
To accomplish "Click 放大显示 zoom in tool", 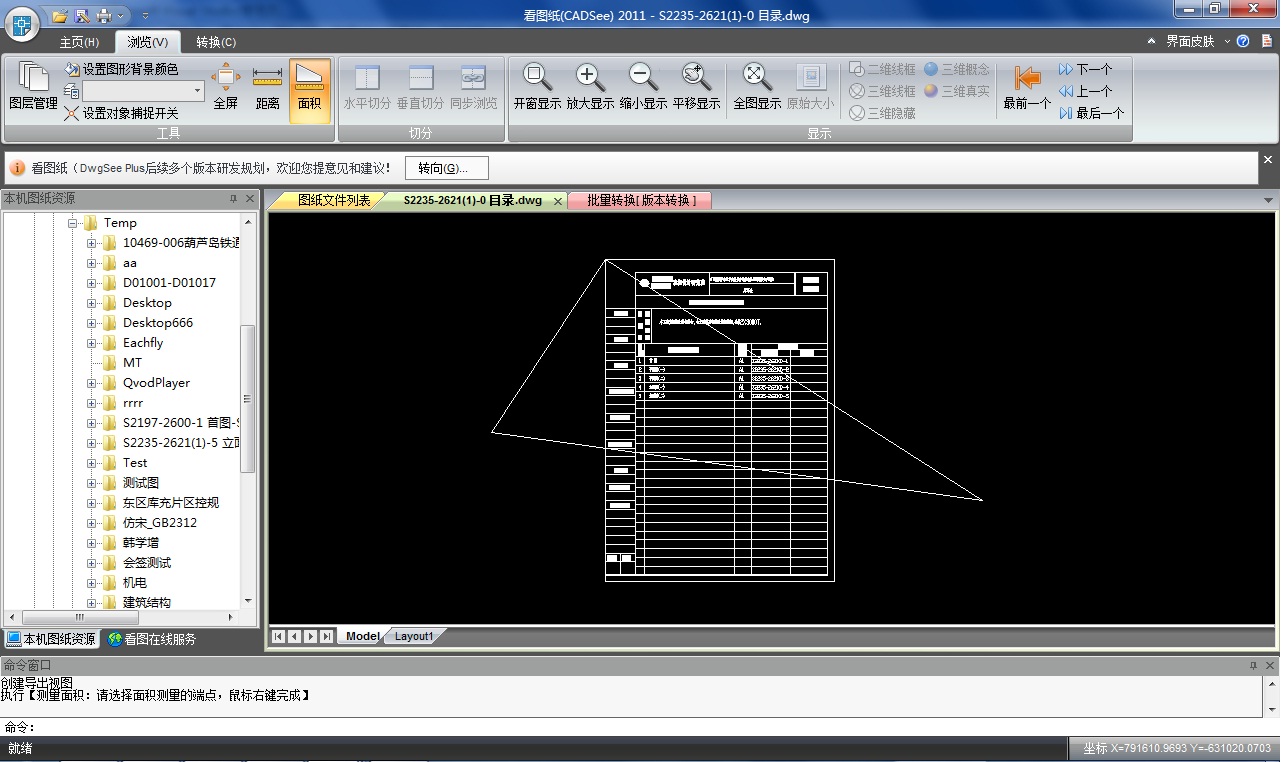I will click(590, 88).
